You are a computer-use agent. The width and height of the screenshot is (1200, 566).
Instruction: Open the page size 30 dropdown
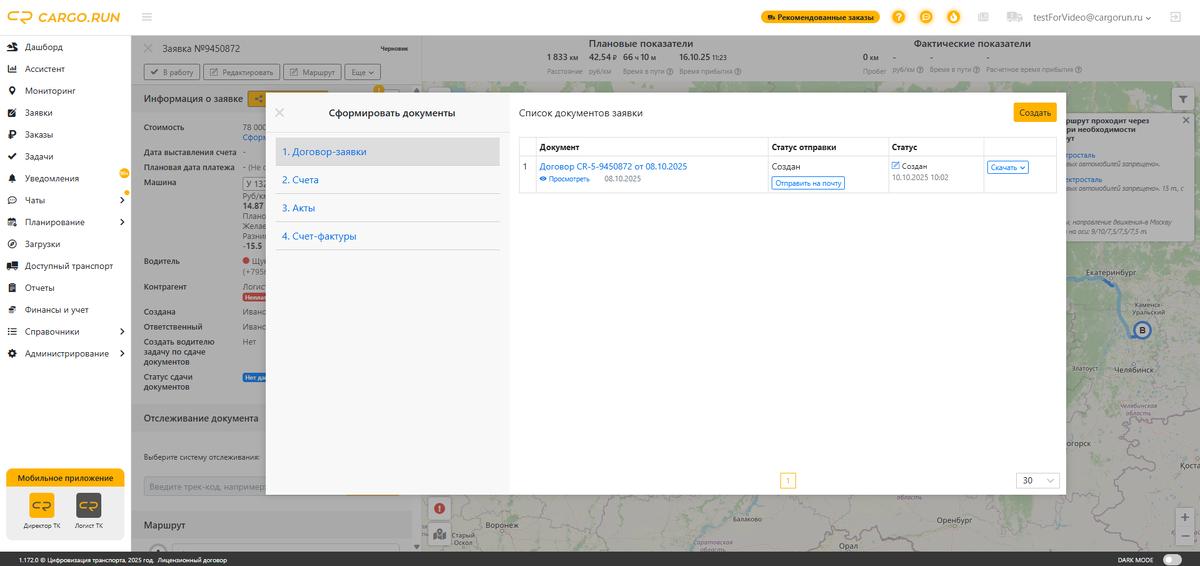pyautogui.click(x=1039, y=481)
